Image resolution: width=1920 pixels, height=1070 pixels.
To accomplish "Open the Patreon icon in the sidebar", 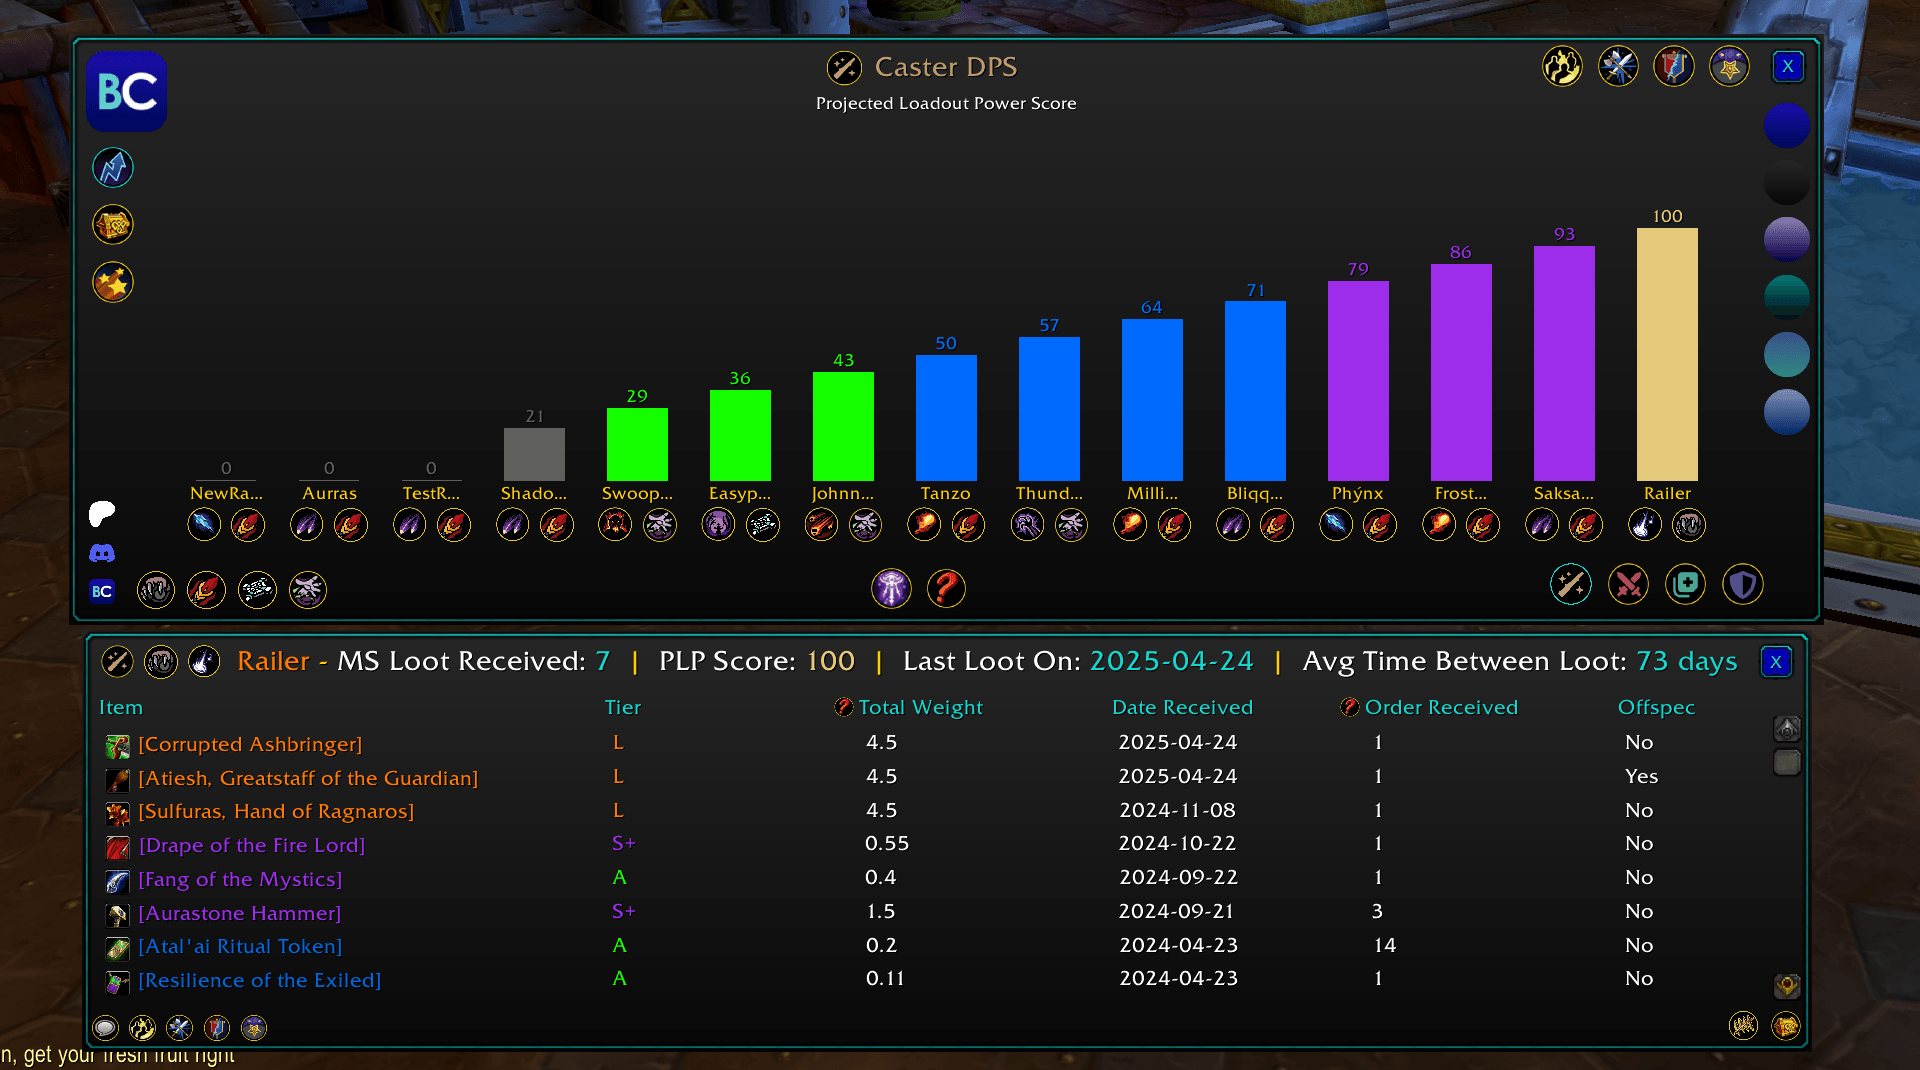I will click(102, 514).
